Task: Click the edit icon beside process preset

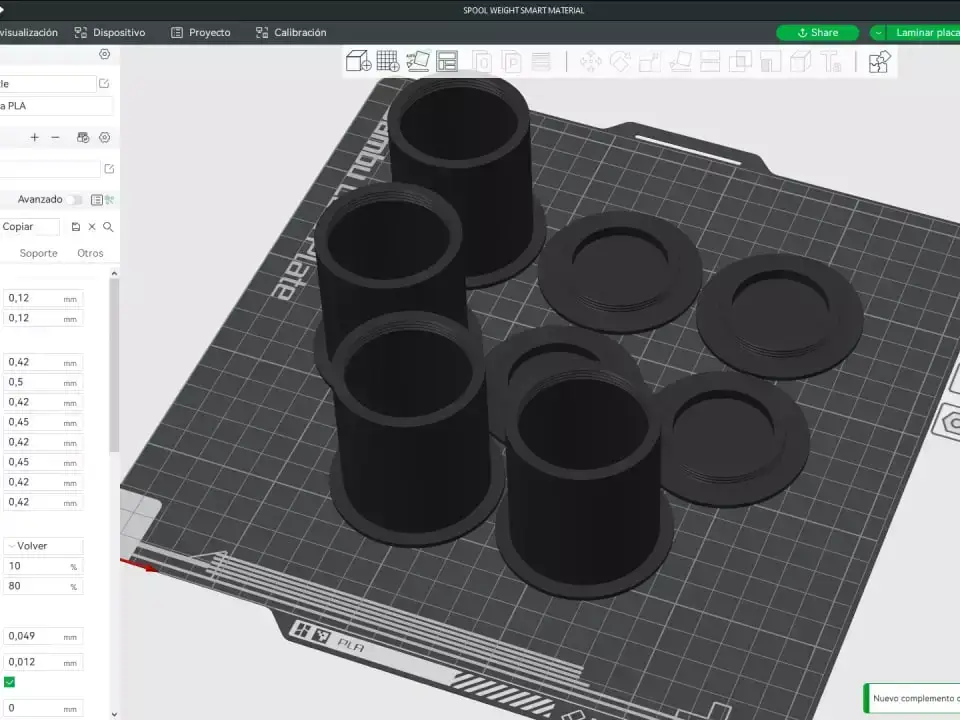Action: pyautogui.click(x=109, y=168)
